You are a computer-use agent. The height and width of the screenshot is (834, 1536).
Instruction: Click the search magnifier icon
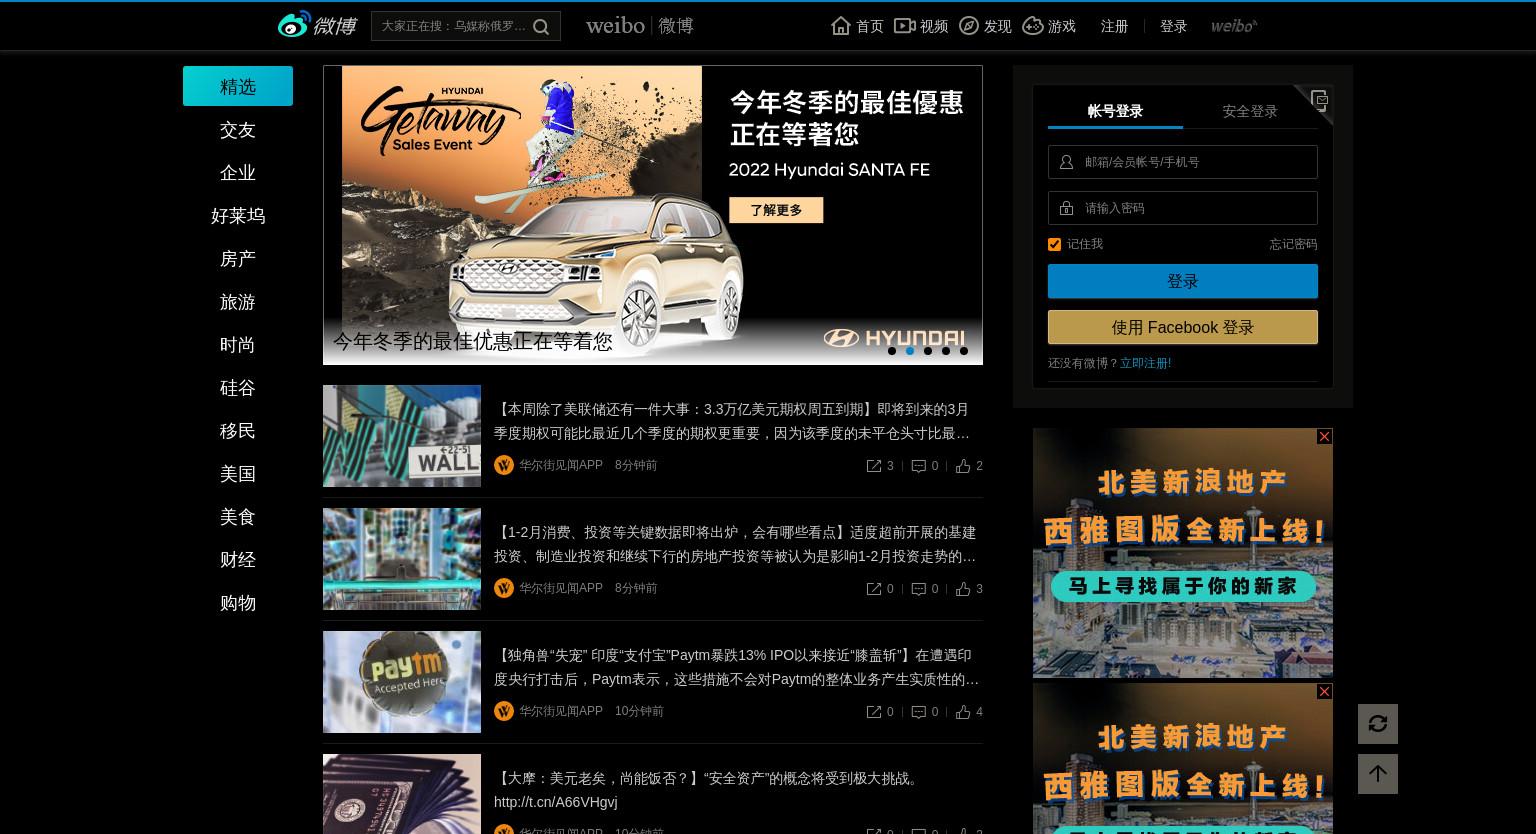pyautogui.click(x=541, y=27)
